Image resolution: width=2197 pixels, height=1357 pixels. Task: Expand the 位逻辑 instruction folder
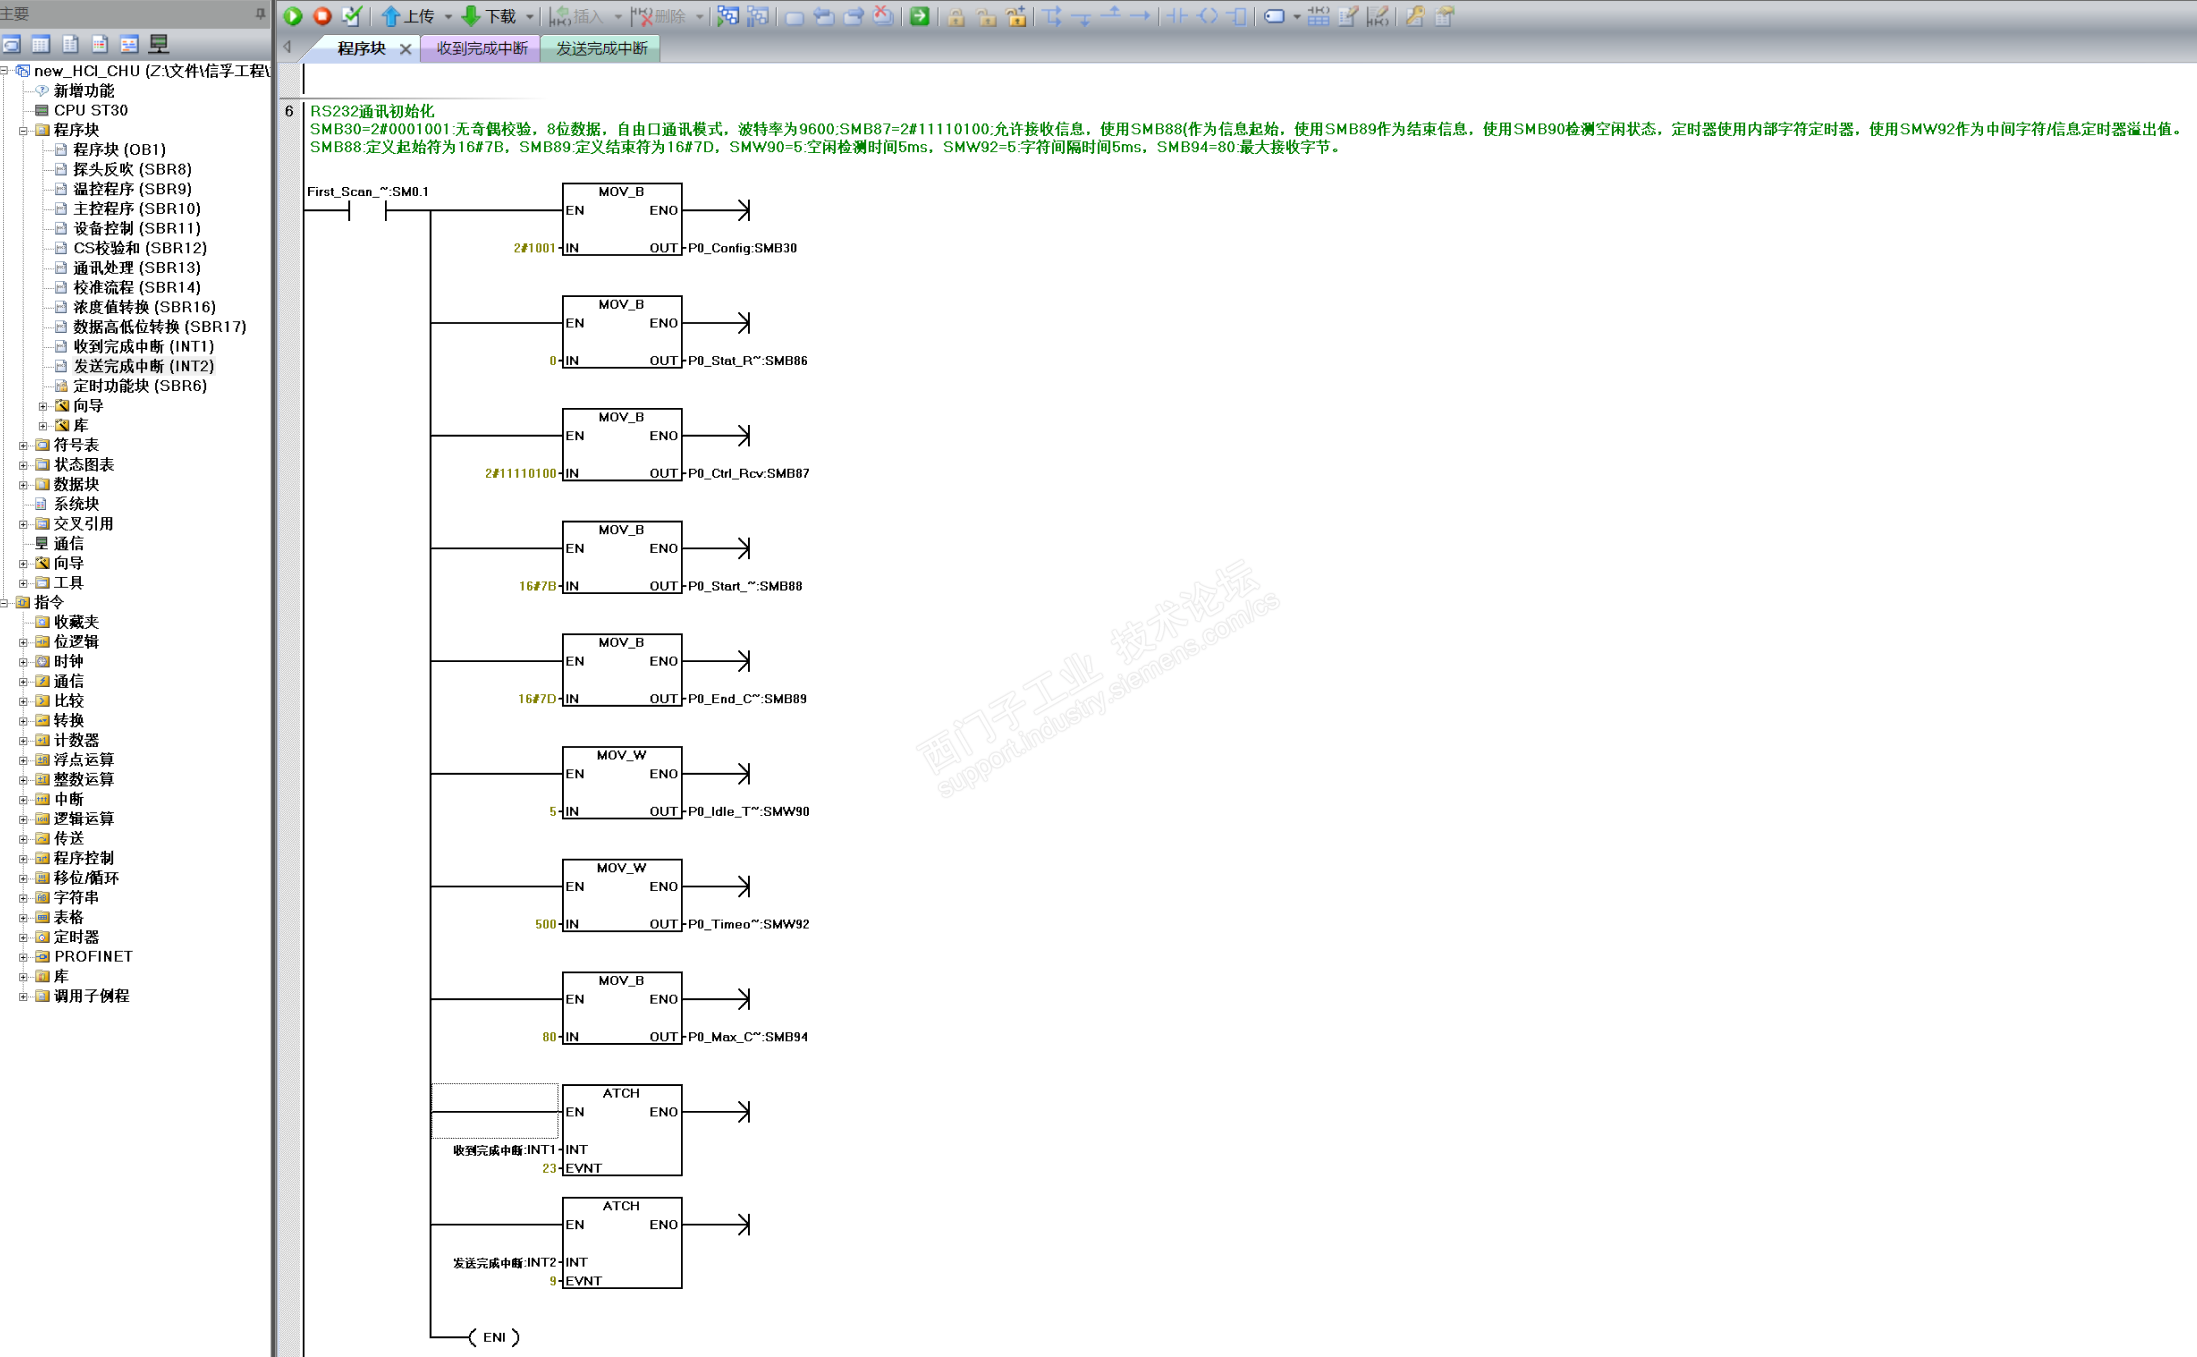click(x=23, y=642)
